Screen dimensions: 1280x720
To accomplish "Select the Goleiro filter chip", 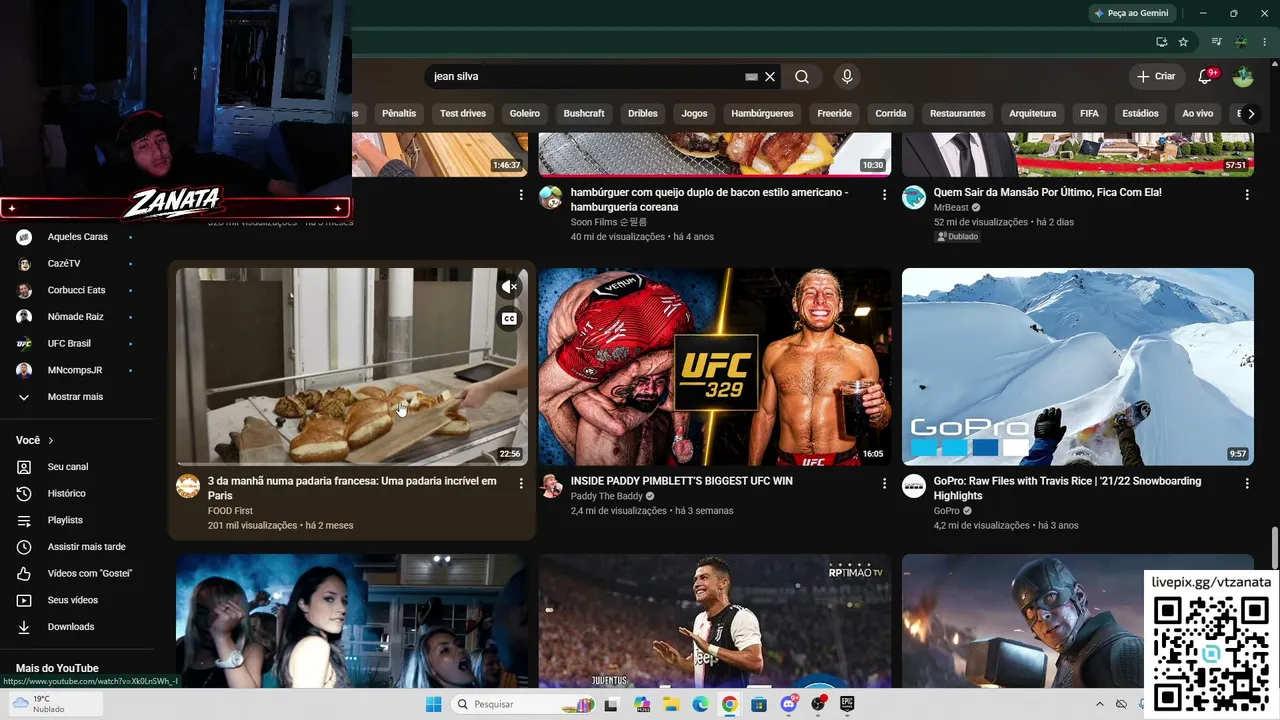I will tap(525, 114).
